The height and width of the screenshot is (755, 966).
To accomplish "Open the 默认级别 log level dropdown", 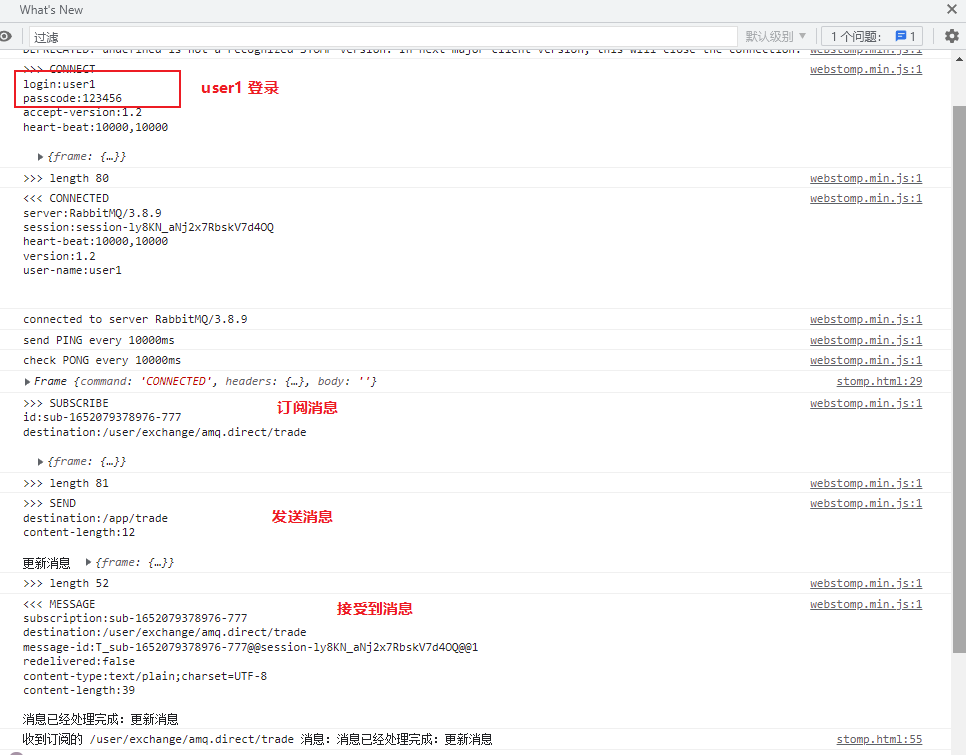I will 776,36.
